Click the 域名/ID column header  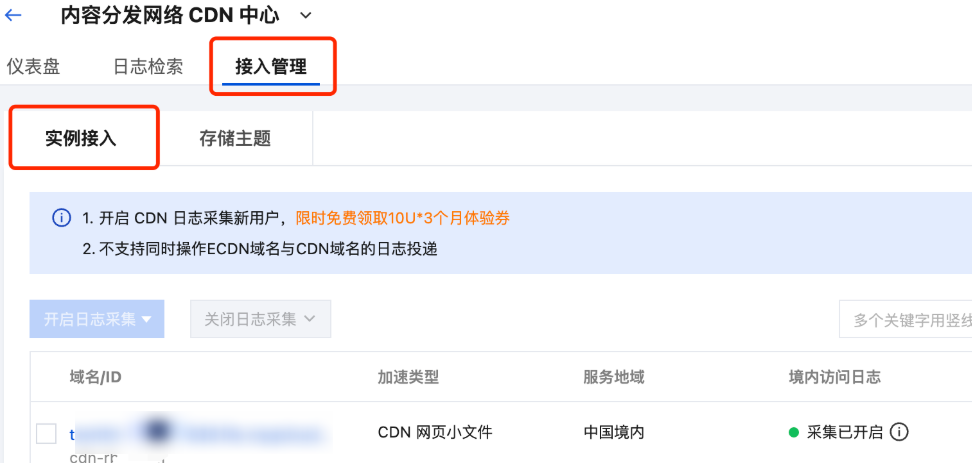click(x=95, y=377)
